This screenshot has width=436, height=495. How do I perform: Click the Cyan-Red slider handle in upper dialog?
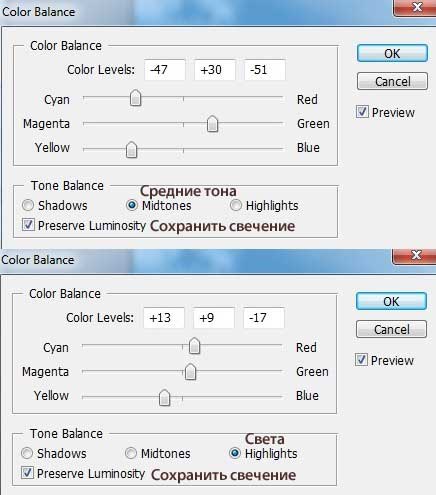tap(135, 98)
